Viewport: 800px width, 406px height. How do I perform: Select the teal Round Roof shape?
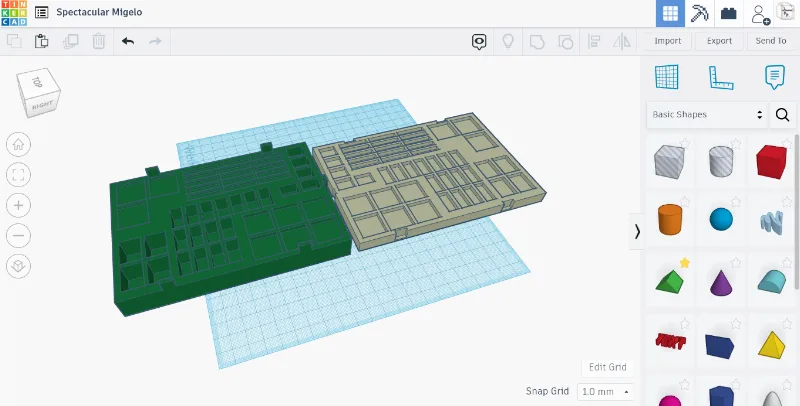click(x=771, y=282)
